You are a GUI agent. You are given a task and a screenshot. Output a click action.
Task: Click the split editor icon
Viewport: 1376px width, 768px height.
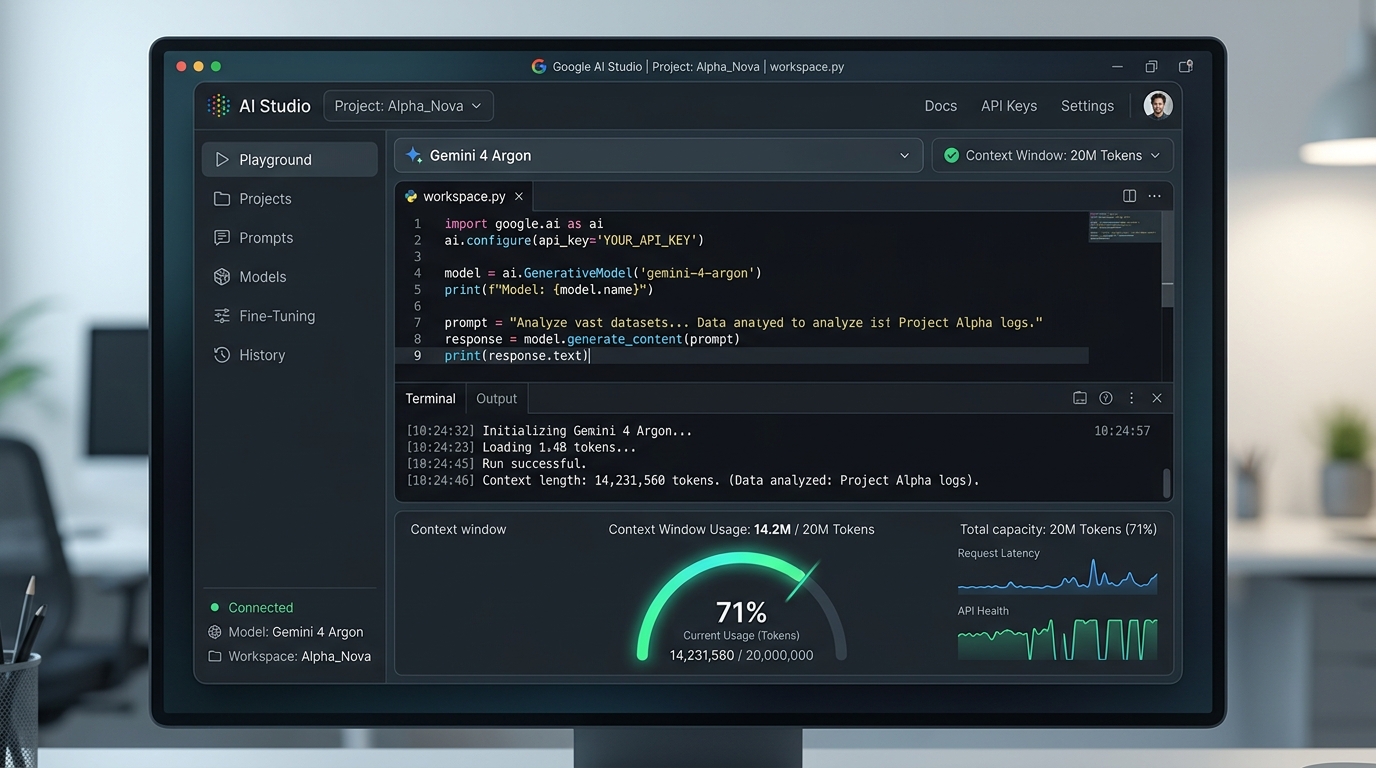pyautogui.click(x=1129, y=196)
